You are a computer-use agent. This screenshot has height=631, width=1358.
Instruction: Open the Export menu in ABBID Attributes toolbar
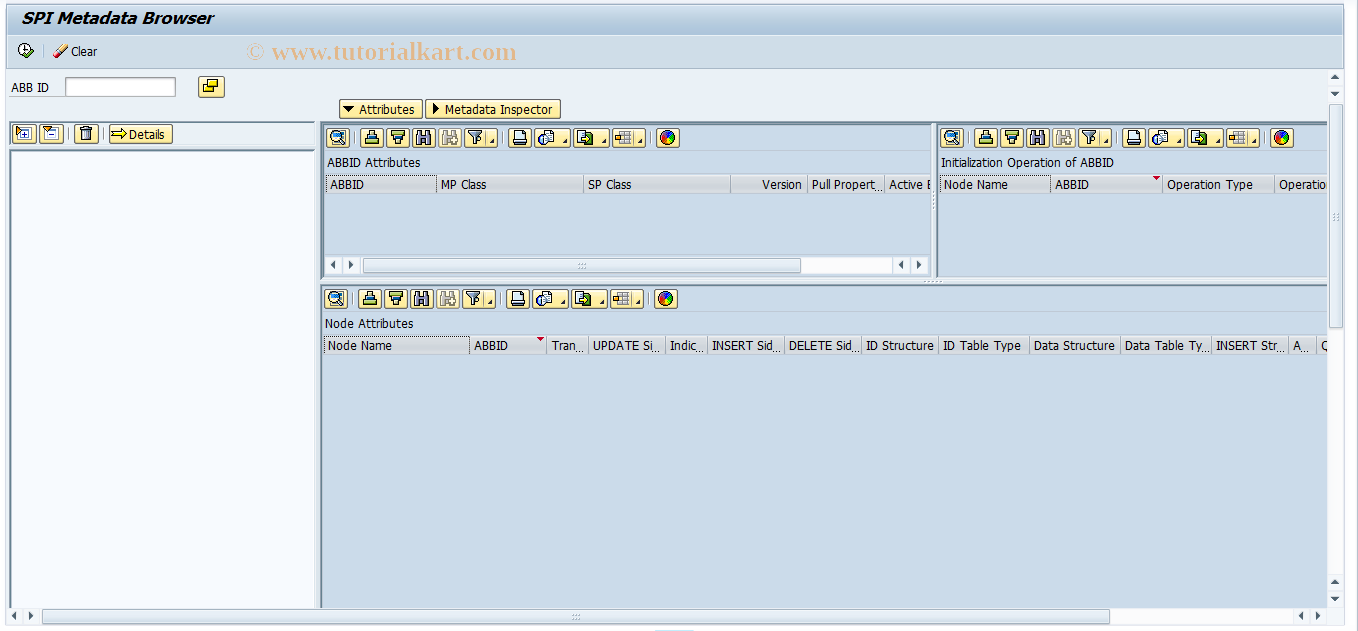tap(589, 138)
